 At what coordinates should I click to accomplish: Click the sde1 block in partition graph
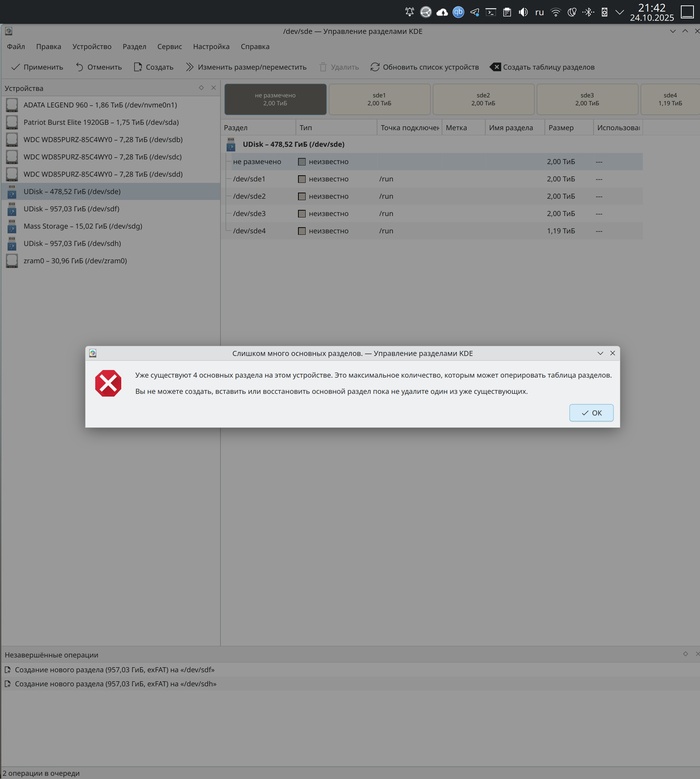379,99
